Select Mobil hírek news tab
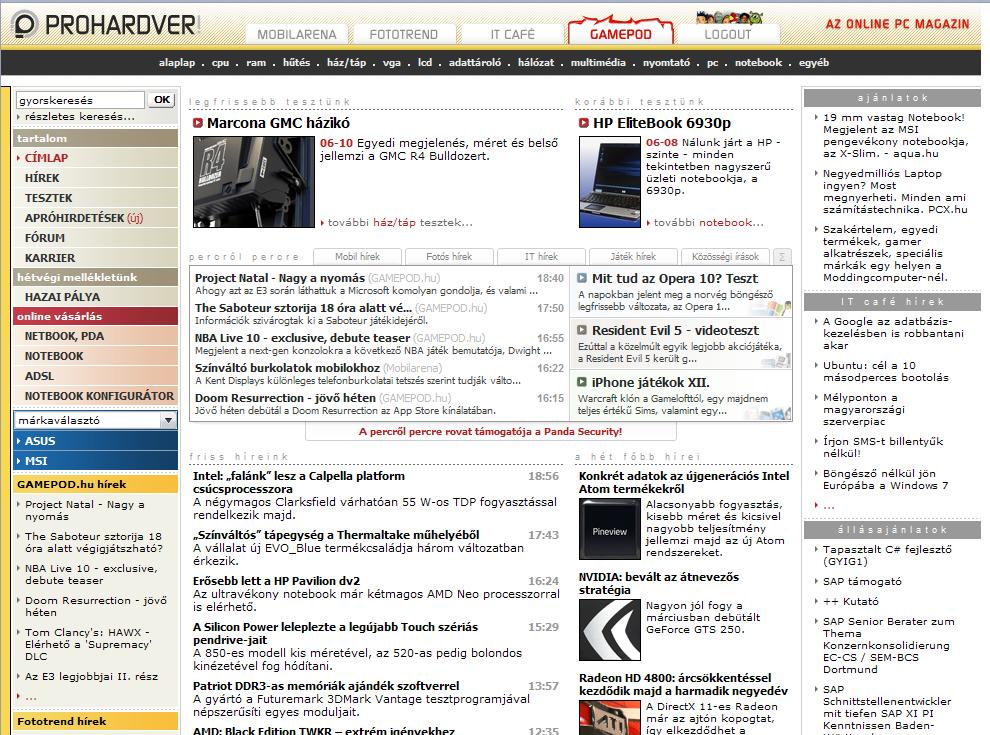The image size is (990, 735). pos(357,256)
